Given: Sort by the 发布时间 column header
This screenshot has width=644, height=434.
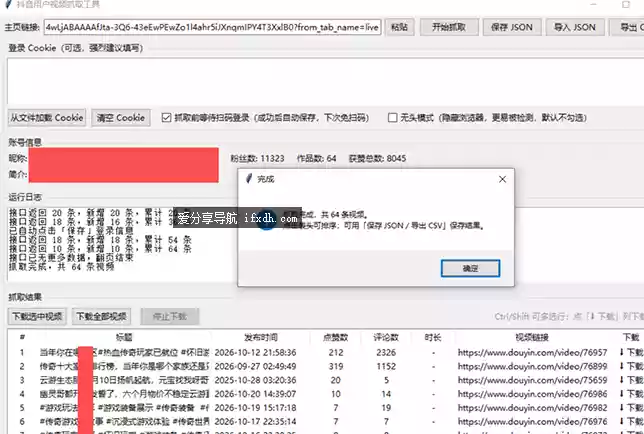Looking at the screenshot, I should 261,338.
